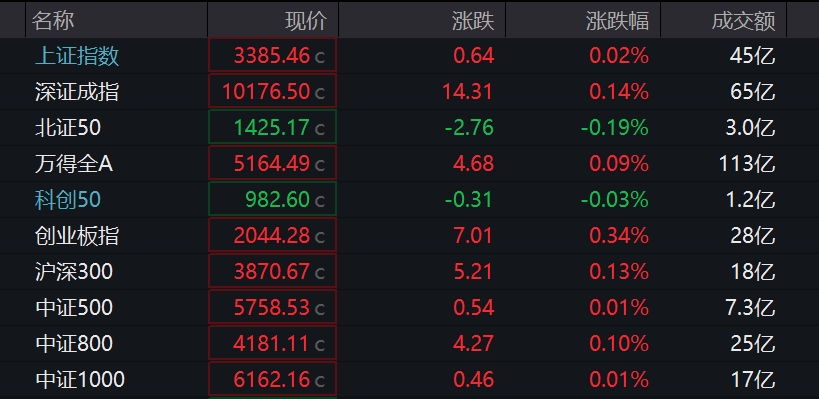This screenshot has width=819, height=399.
Task: Sort by the 名称 column header
Action: (53, 21)
